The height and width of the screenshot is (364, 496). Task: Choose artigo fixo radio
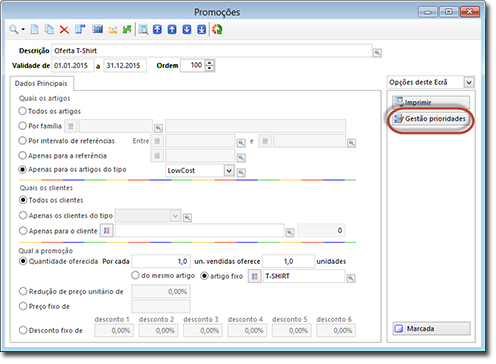pos(204,276)
